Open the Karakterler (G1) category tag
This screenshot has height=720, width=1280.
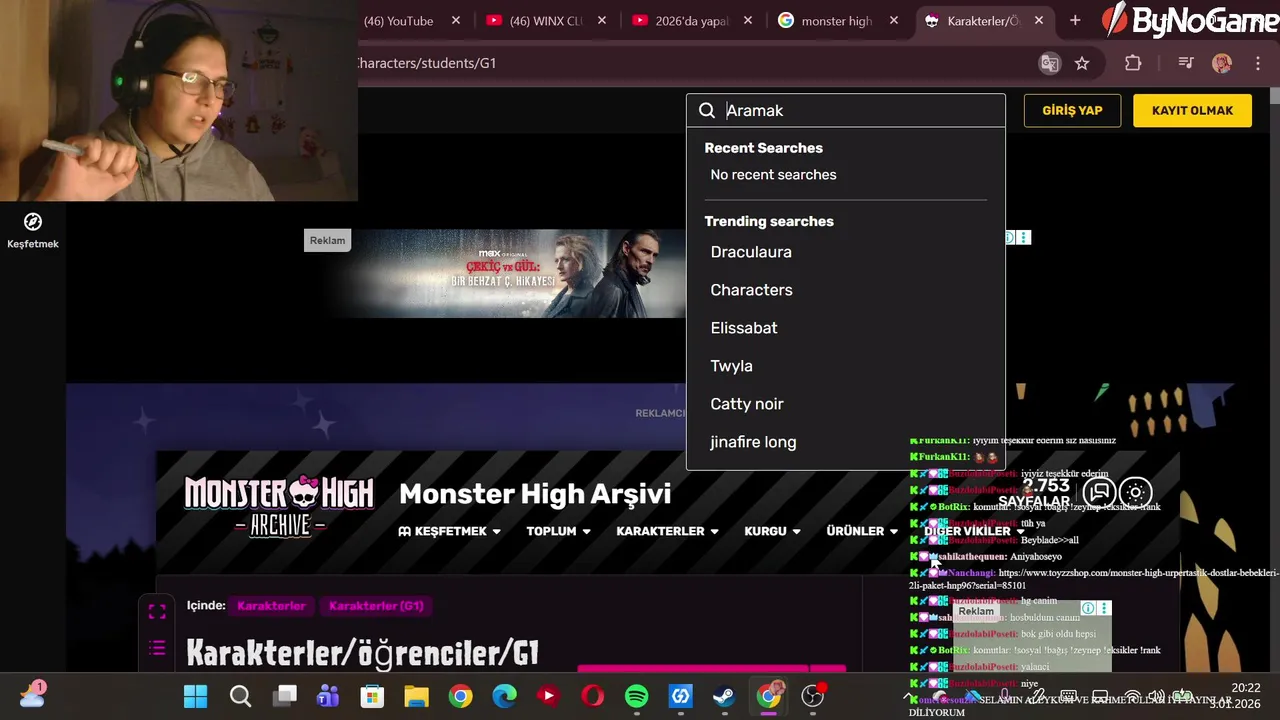click(376, 606)
